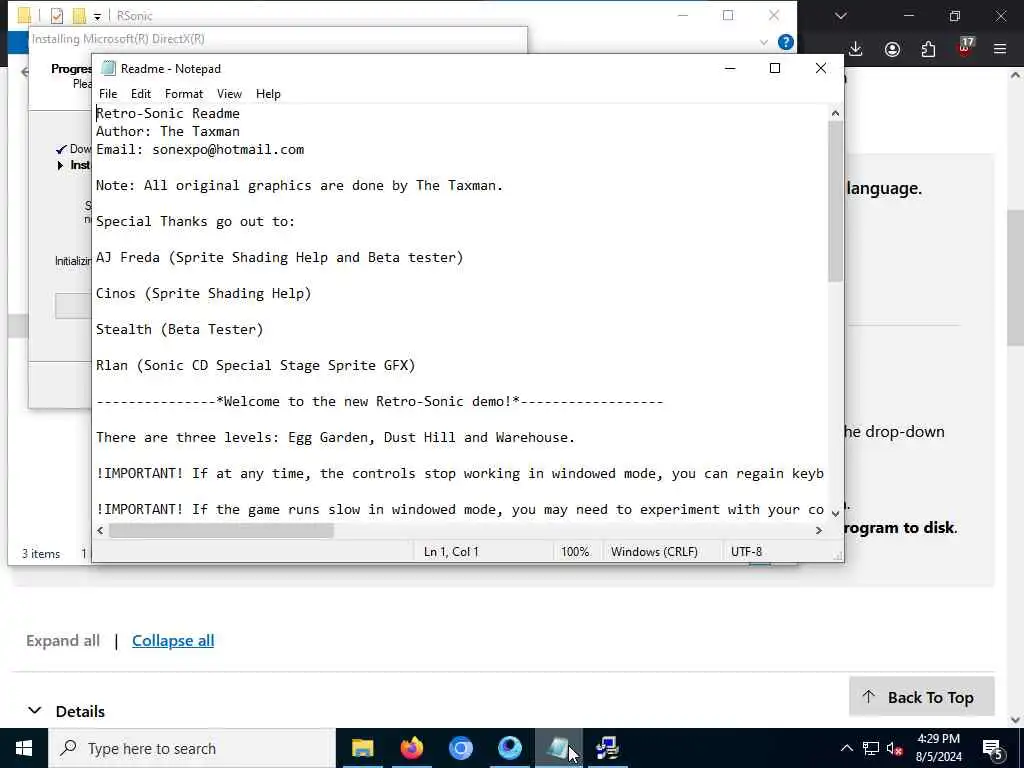This screenshot has width=1024, height=768.
Task: Click the folder icon in RSonic Explorer title bar
Action: [24, 16]
